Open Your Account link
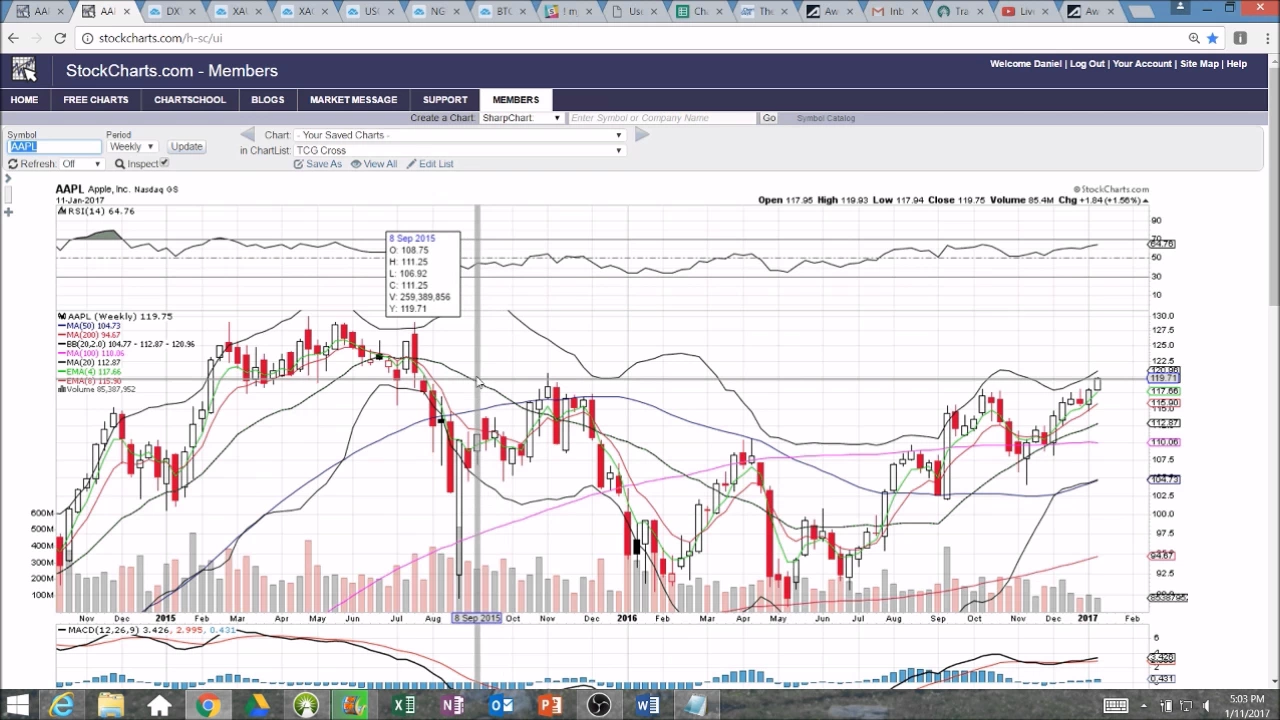The image size is (1280, 720). (x=1142, y=64)
